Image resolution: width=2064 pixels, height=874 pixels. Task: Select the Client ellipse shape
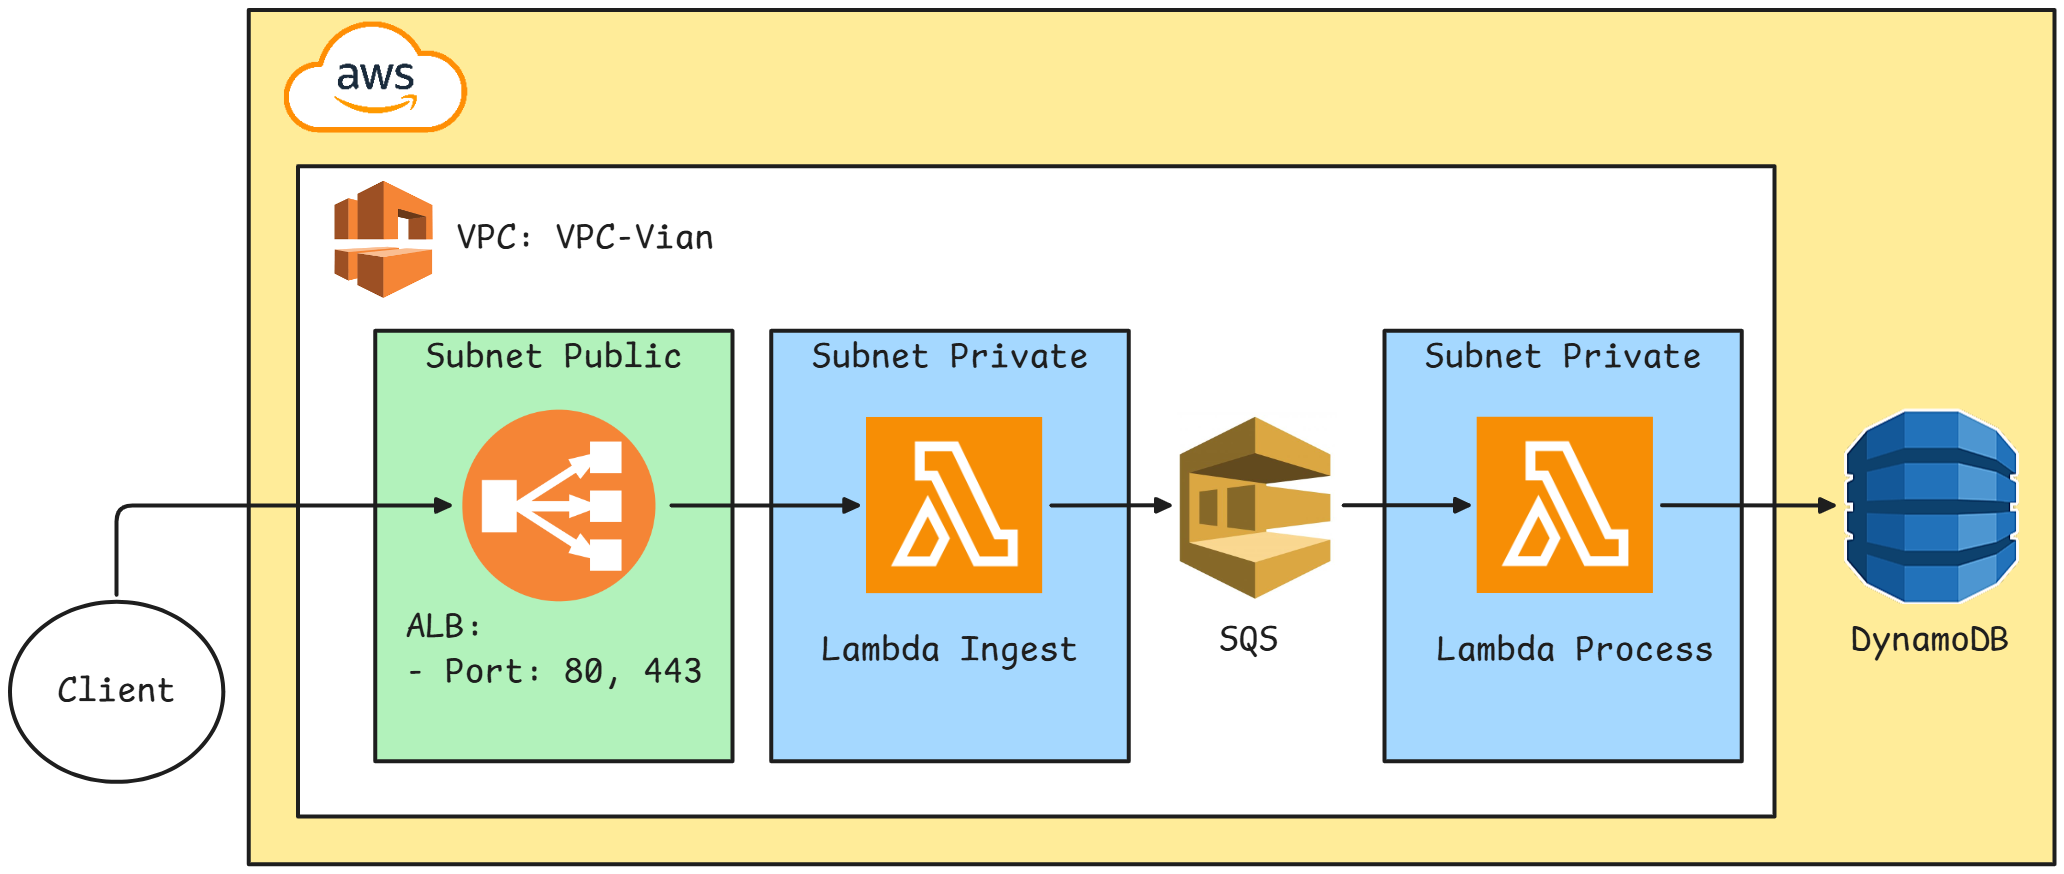117,691
